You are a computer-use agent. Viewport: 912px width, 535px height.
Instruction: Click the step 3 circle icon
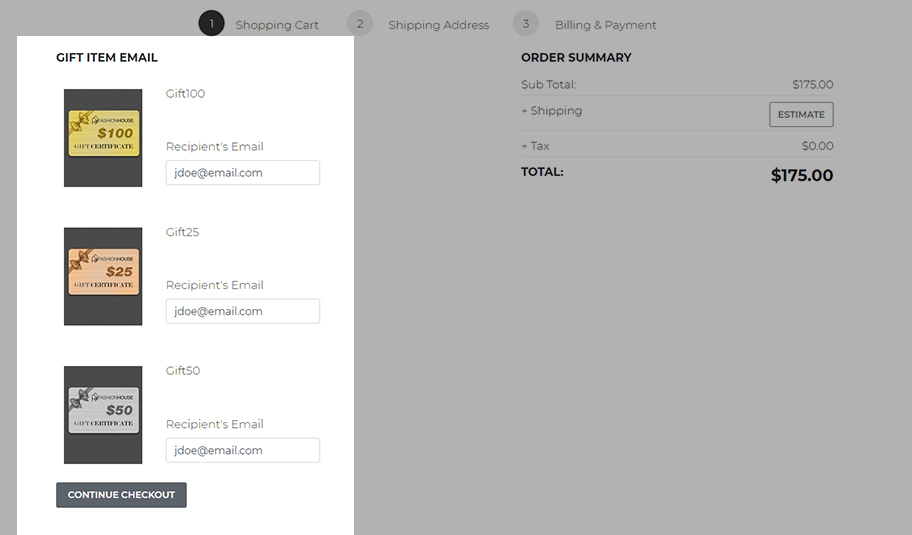525,24
